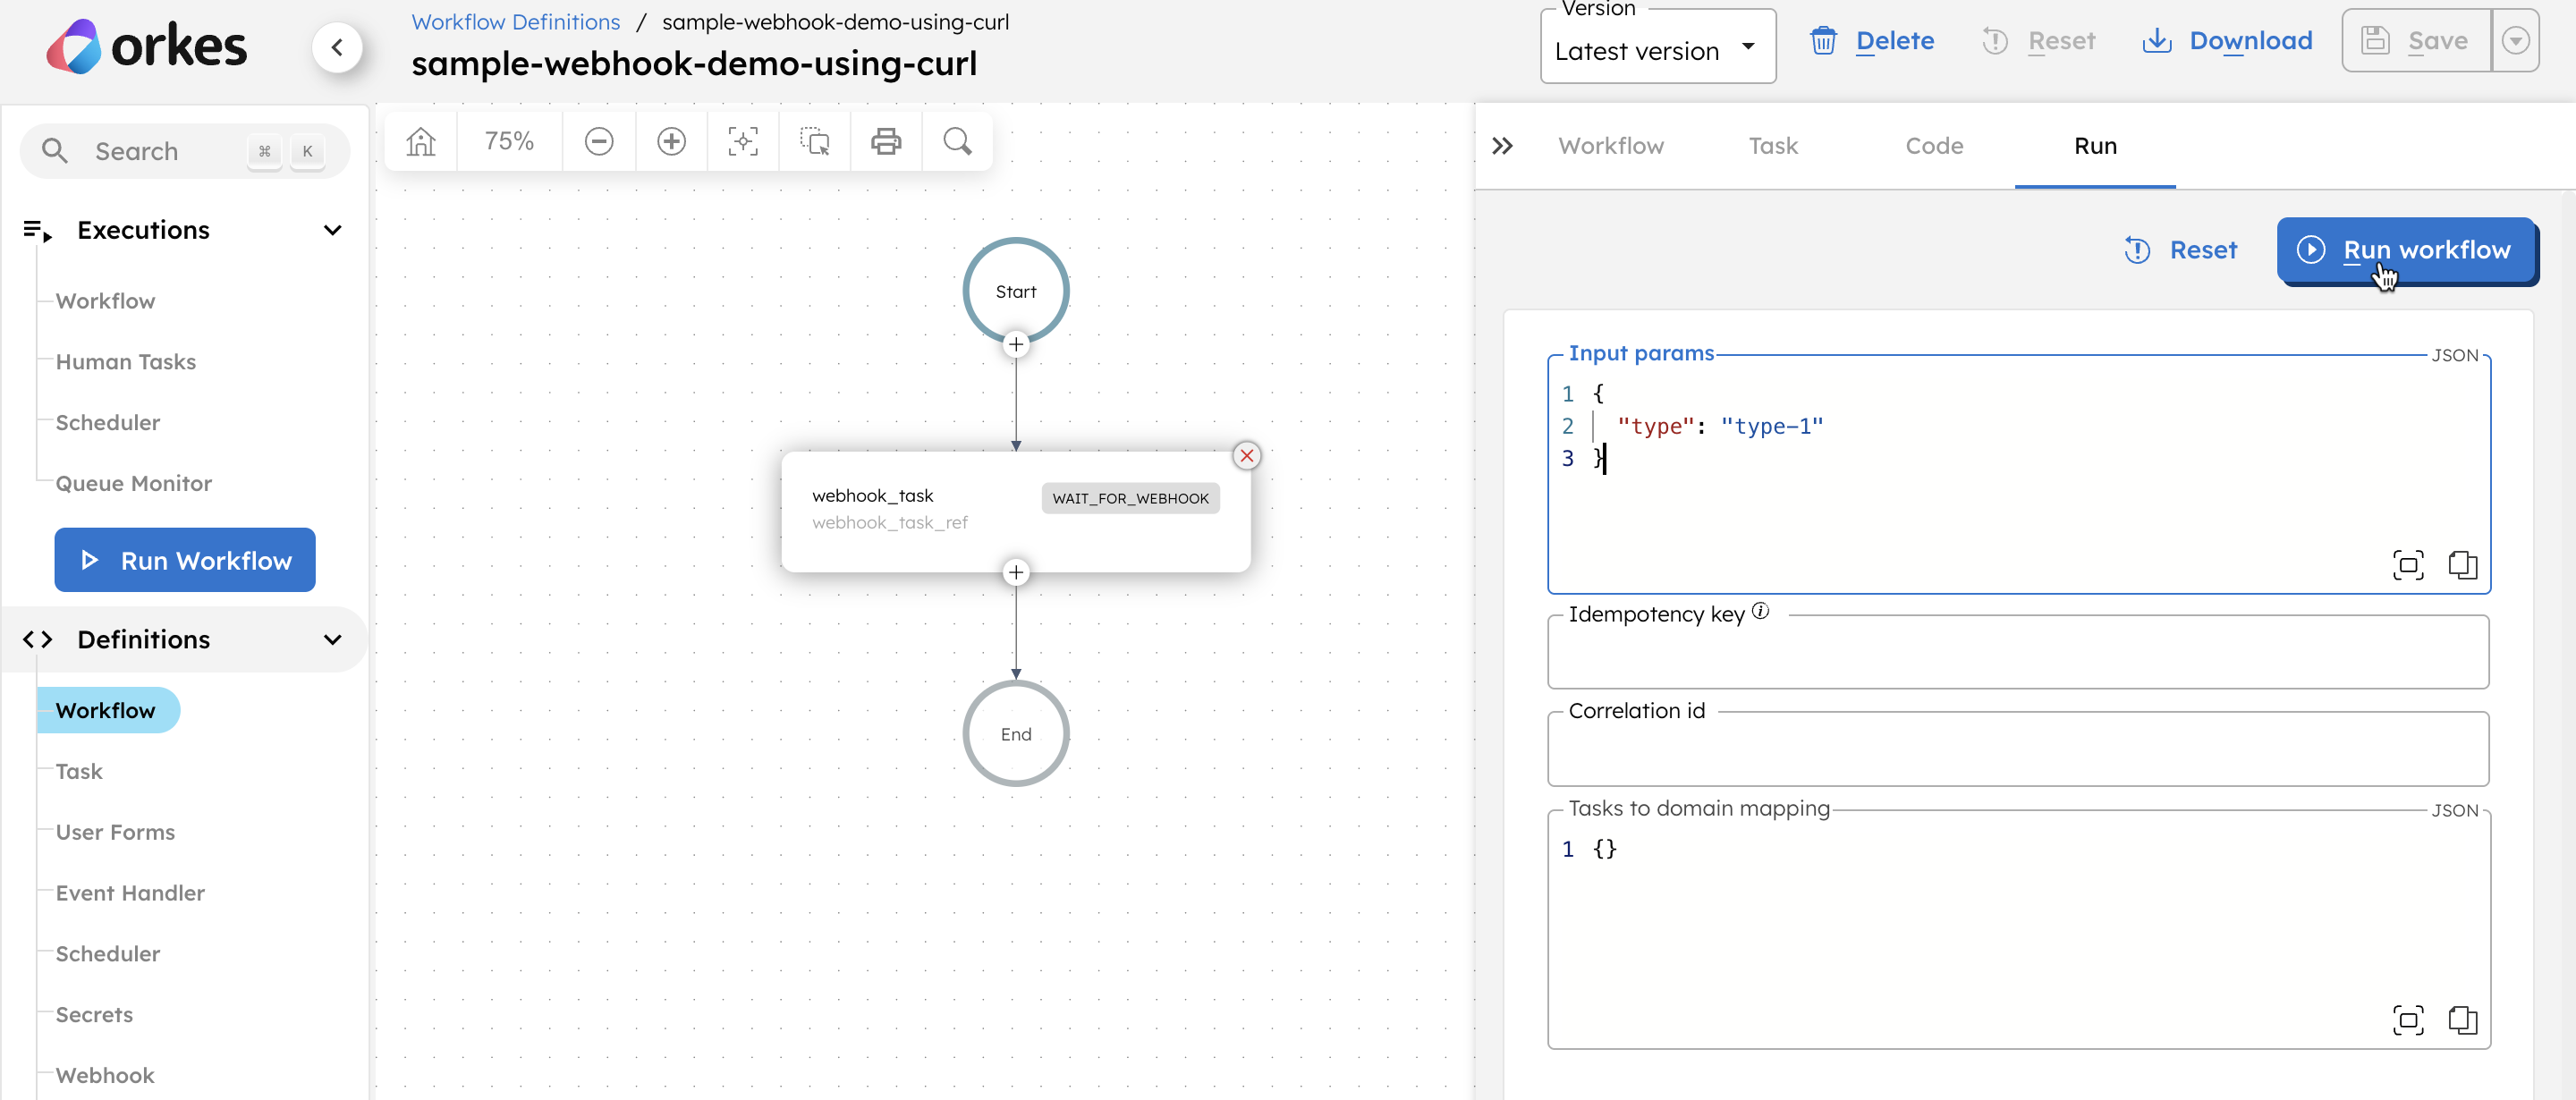Image resolution: width=2576 pixels, height=1100 pixels.
Task: Open Queue Monitor
Action: [x=134, y=484]
